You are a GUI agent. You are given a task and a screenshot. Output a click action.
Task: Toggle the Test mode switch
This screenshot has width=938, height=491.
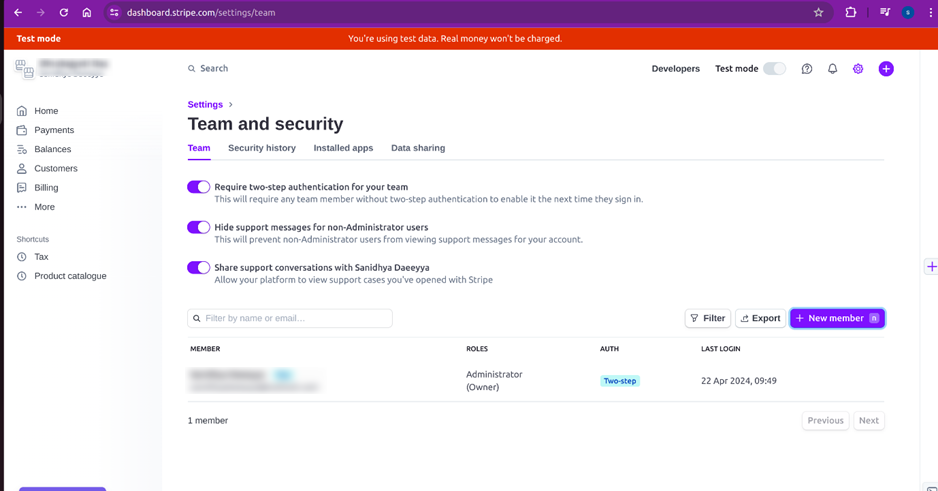(x=774, y=69)
